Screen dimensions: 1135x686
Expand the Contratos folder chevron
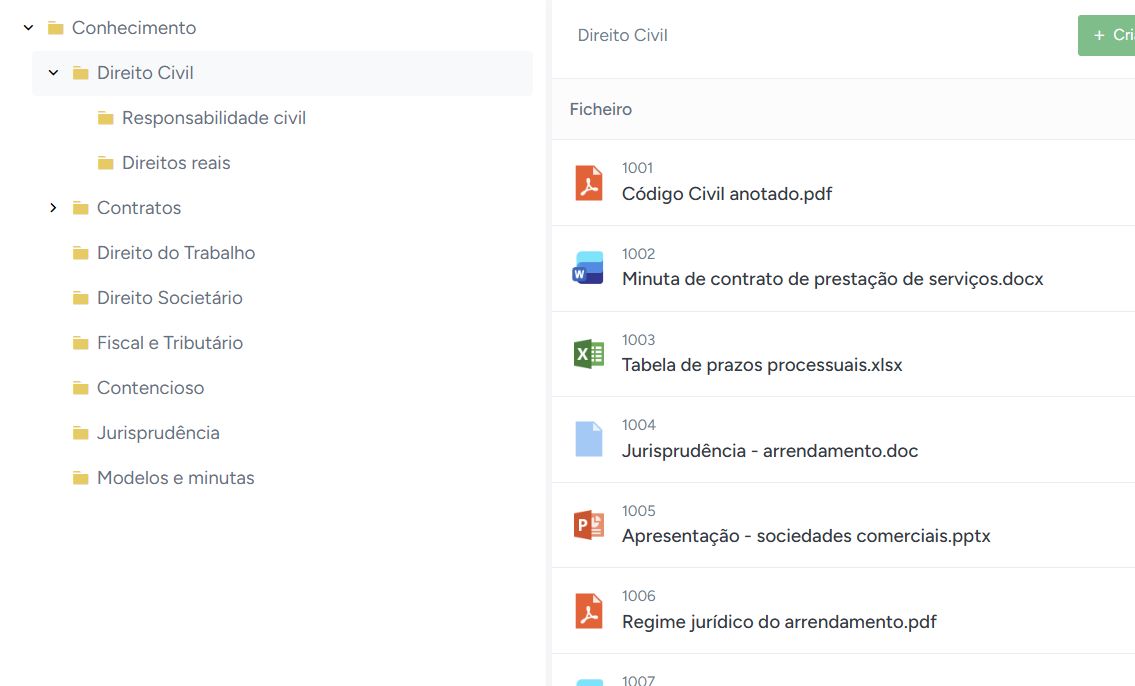tap(54, 208)
